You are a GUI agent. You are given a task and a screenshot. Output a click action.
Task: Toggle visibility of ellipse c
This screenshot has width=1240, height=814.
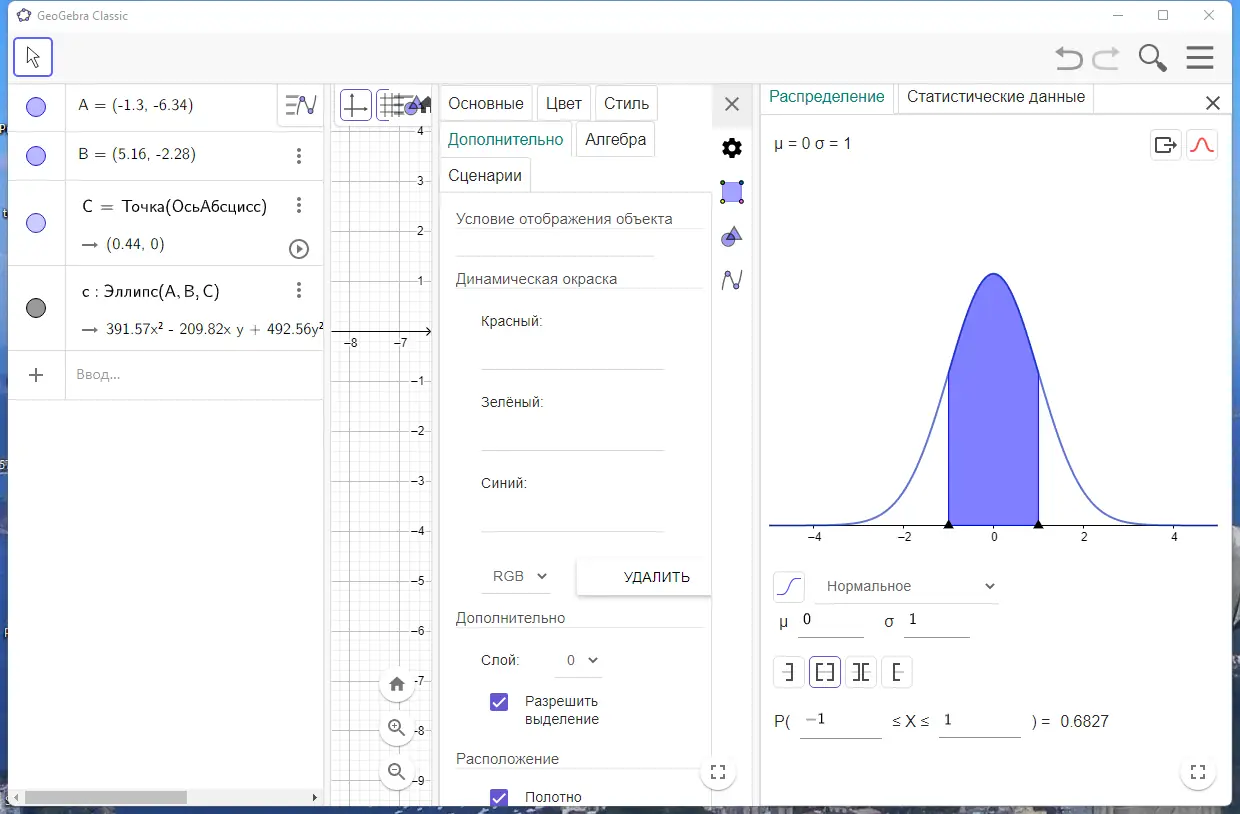click(x=36, y=308)
